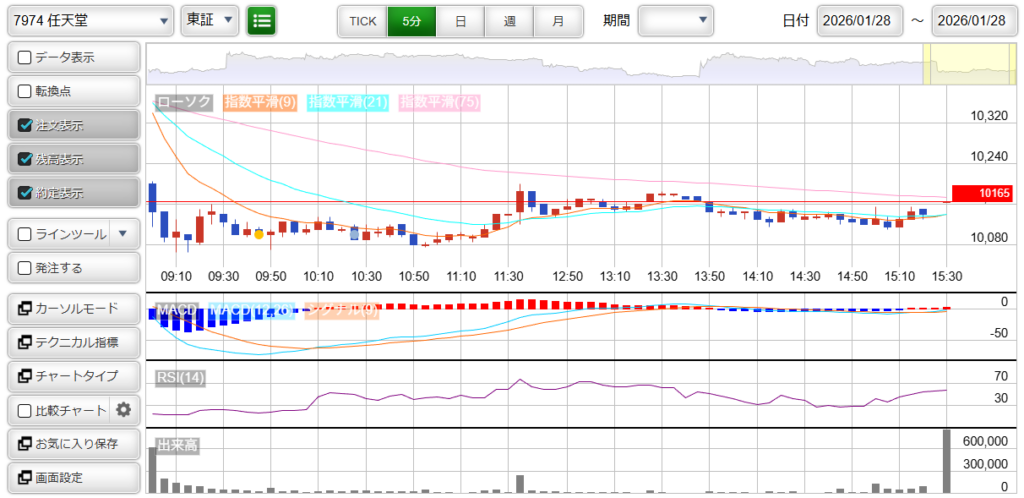Image resolution: width=1024 pixels, height=498 pixels.
Task: Click the yellow marker dot on chart
Action: tap(259, 234)
